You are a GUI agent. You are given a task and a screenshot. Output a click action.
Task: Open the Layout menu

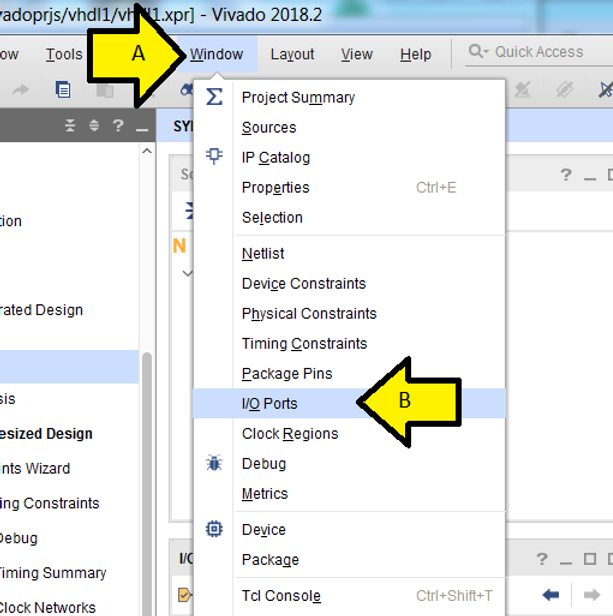pos(292,54)
